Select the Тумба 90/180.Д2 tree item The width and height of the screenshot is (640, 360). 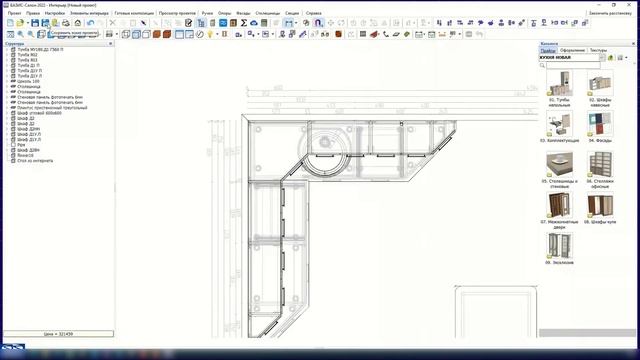tap(40, 49)
